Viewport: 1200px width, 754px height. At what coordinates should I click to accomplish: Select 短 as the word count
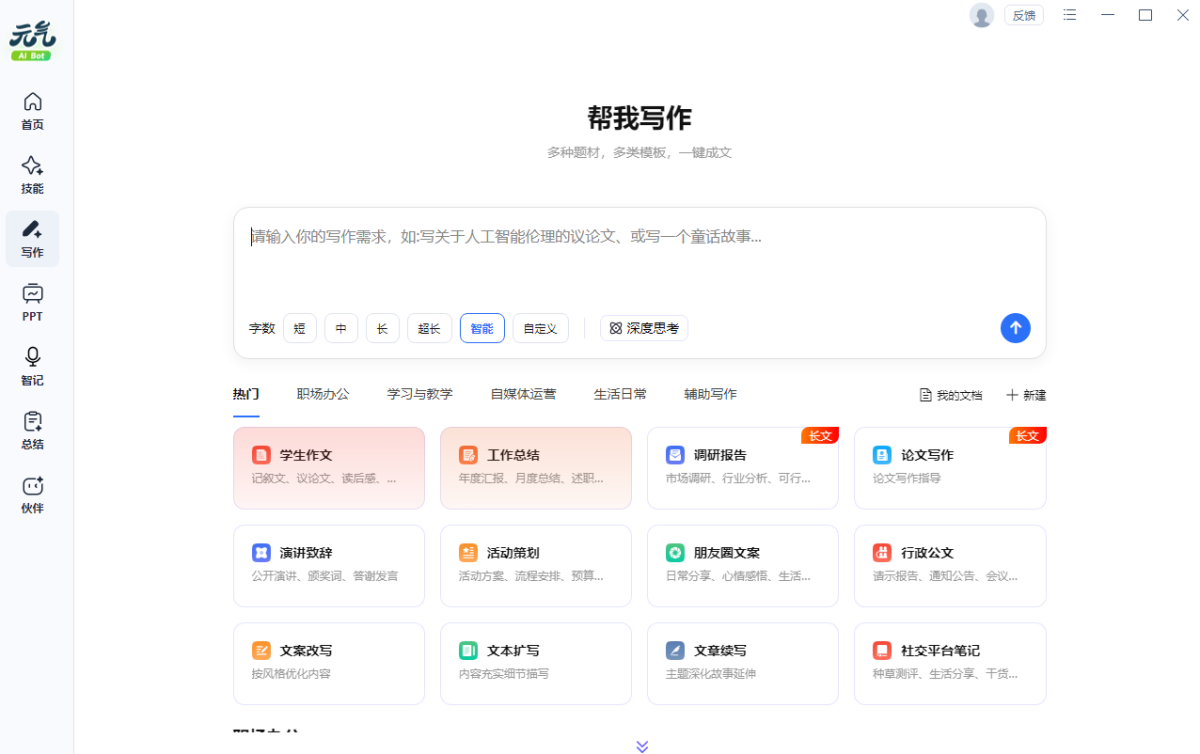click(x=299, y=328)
